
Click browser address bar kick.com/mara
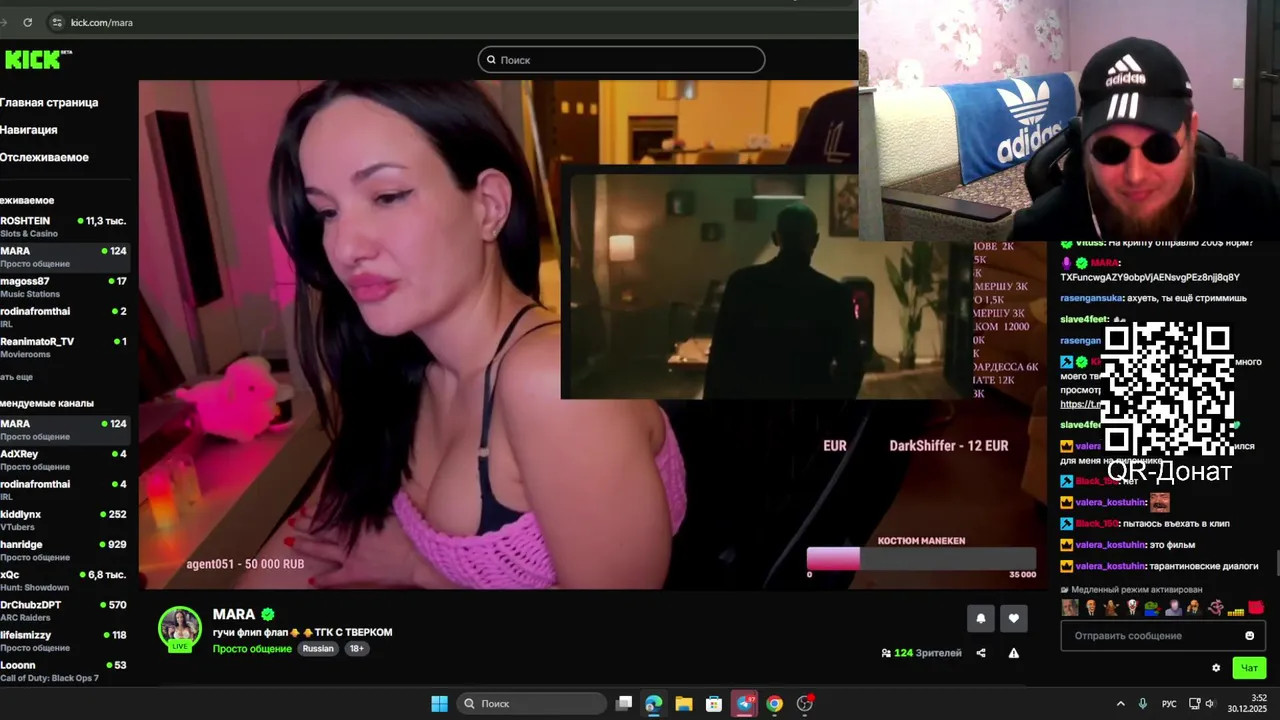(102, 22)
